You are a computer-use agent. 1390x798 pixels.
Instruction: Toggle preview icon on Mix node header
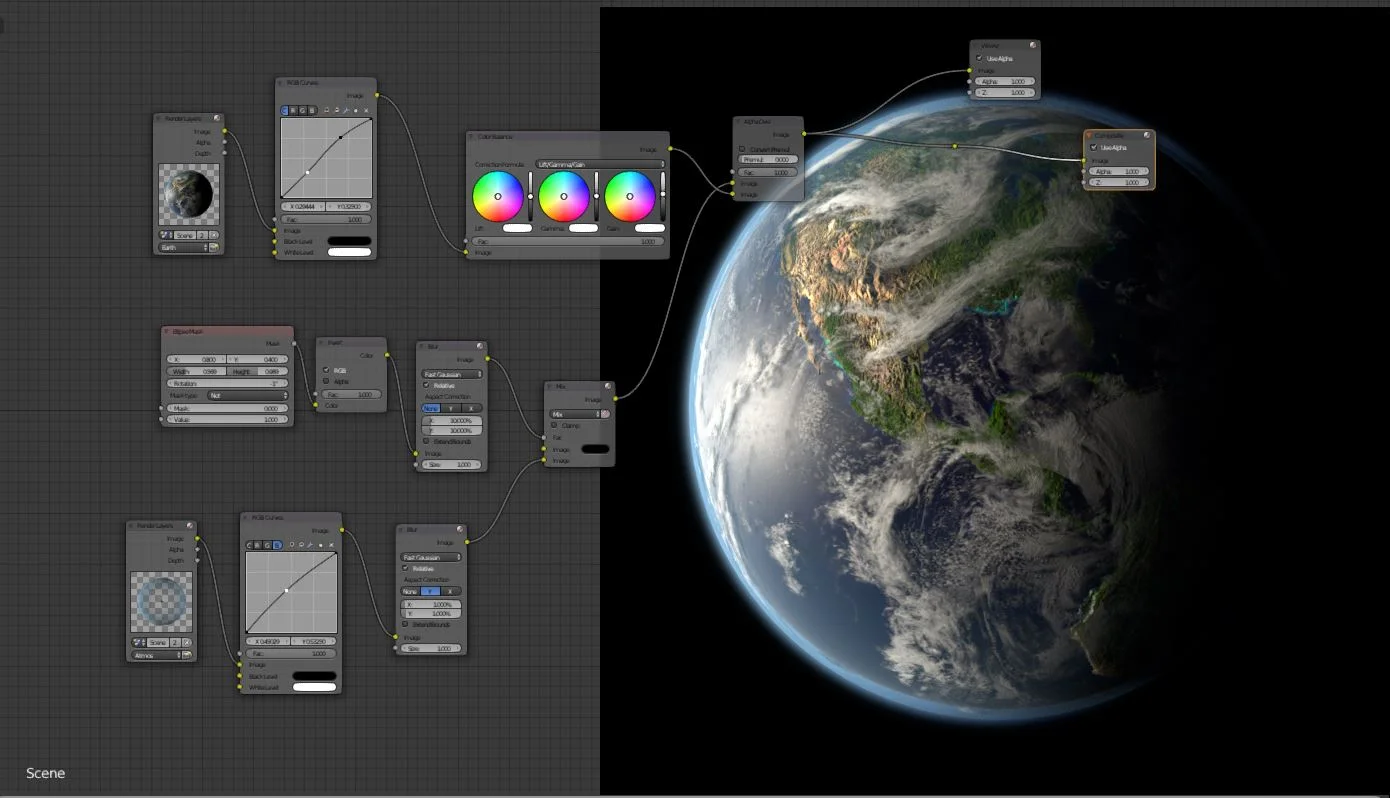(x=608, y=386)
